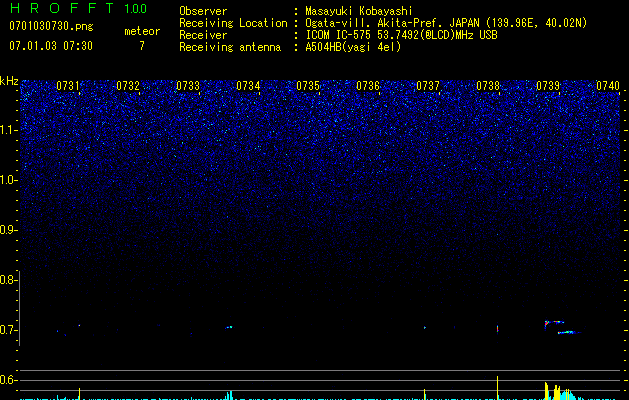Click the observer name Masayuki Kobayashi
The image size is (629, 400).
(359, 11)
